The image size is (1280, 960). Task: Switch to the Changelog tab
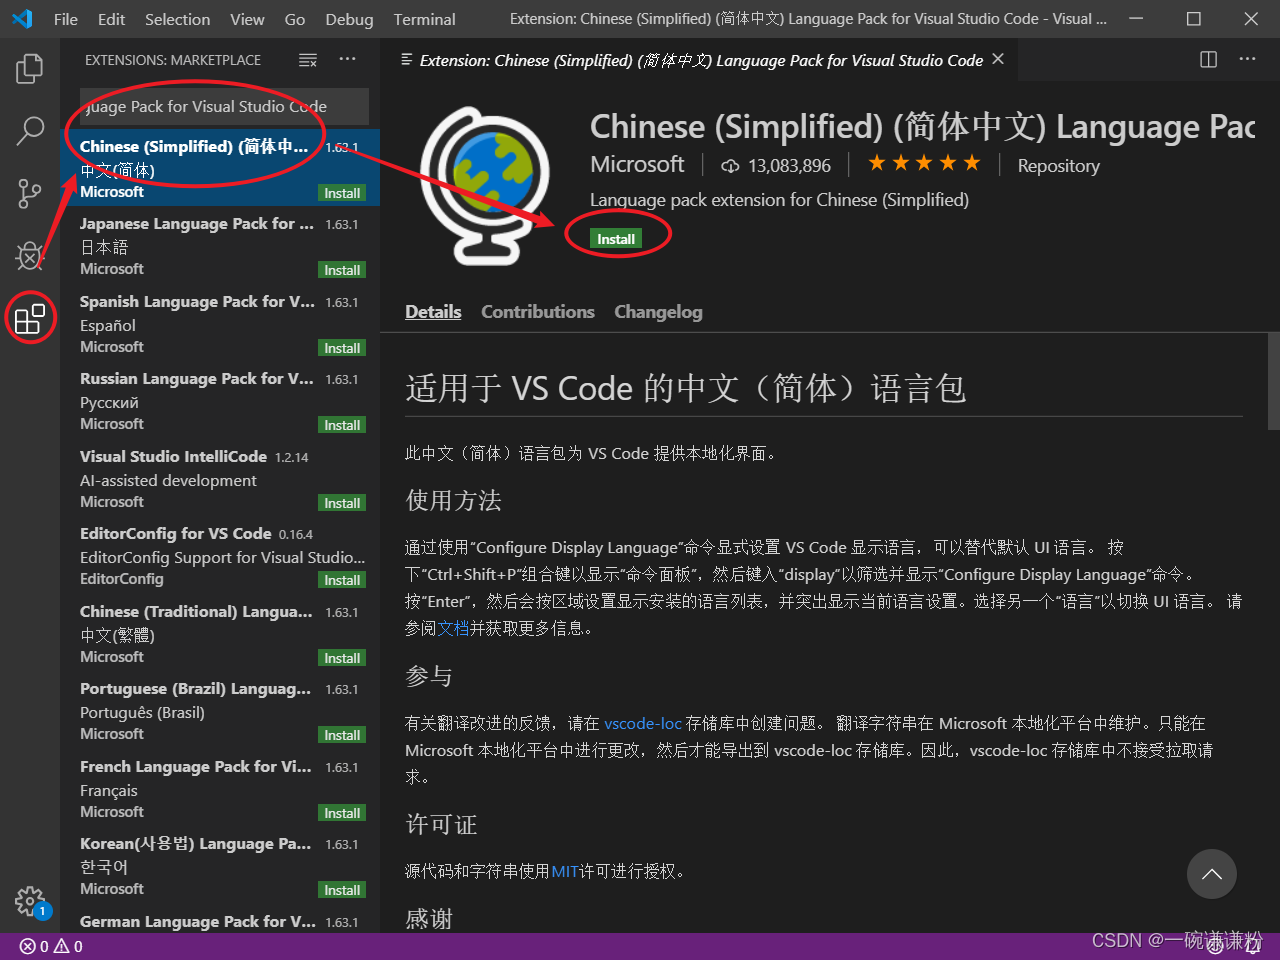coord(658,311)
